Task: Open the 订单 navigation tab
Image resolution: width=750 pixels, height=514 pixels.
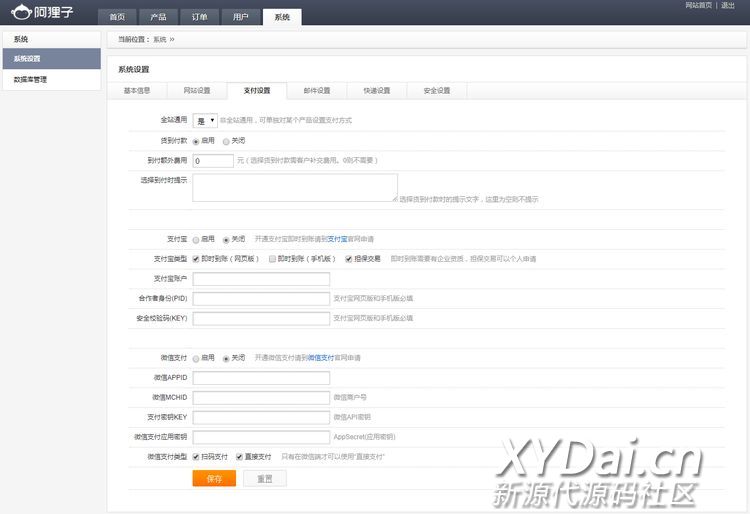Action: (x=199, y=17)
